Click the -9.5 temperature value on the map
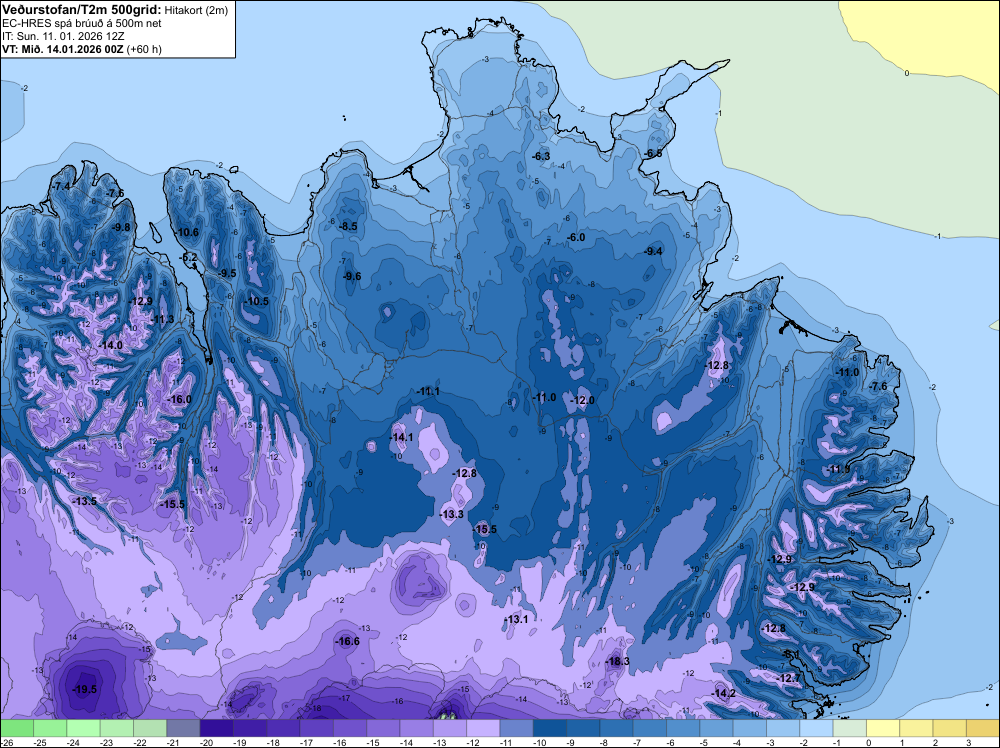The image size is (1000, 748). [227, 273]
